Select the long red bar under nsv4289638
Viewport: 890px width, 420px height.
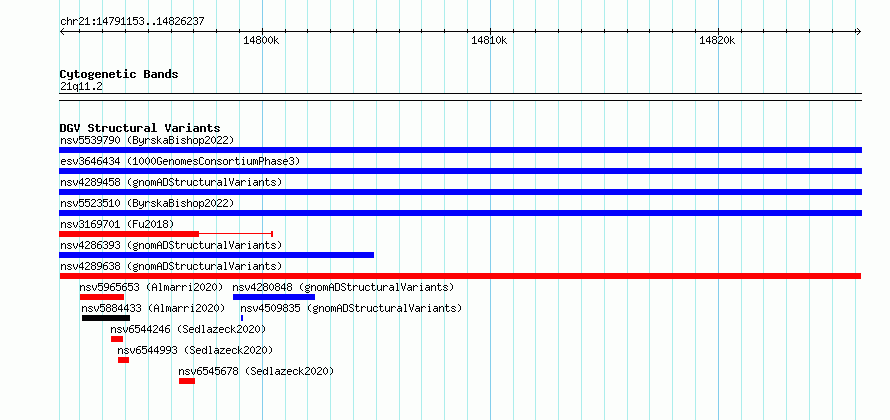pos(460,276)
